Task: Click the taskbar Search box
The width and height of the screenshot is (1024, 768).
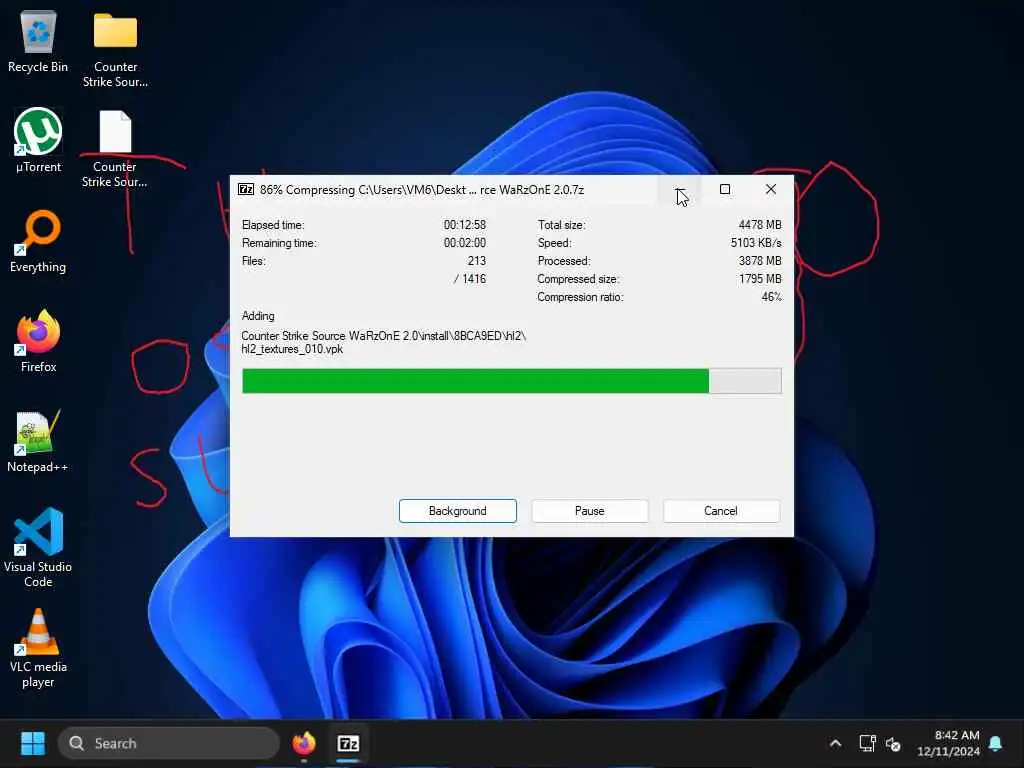Action: coord(169,743)
